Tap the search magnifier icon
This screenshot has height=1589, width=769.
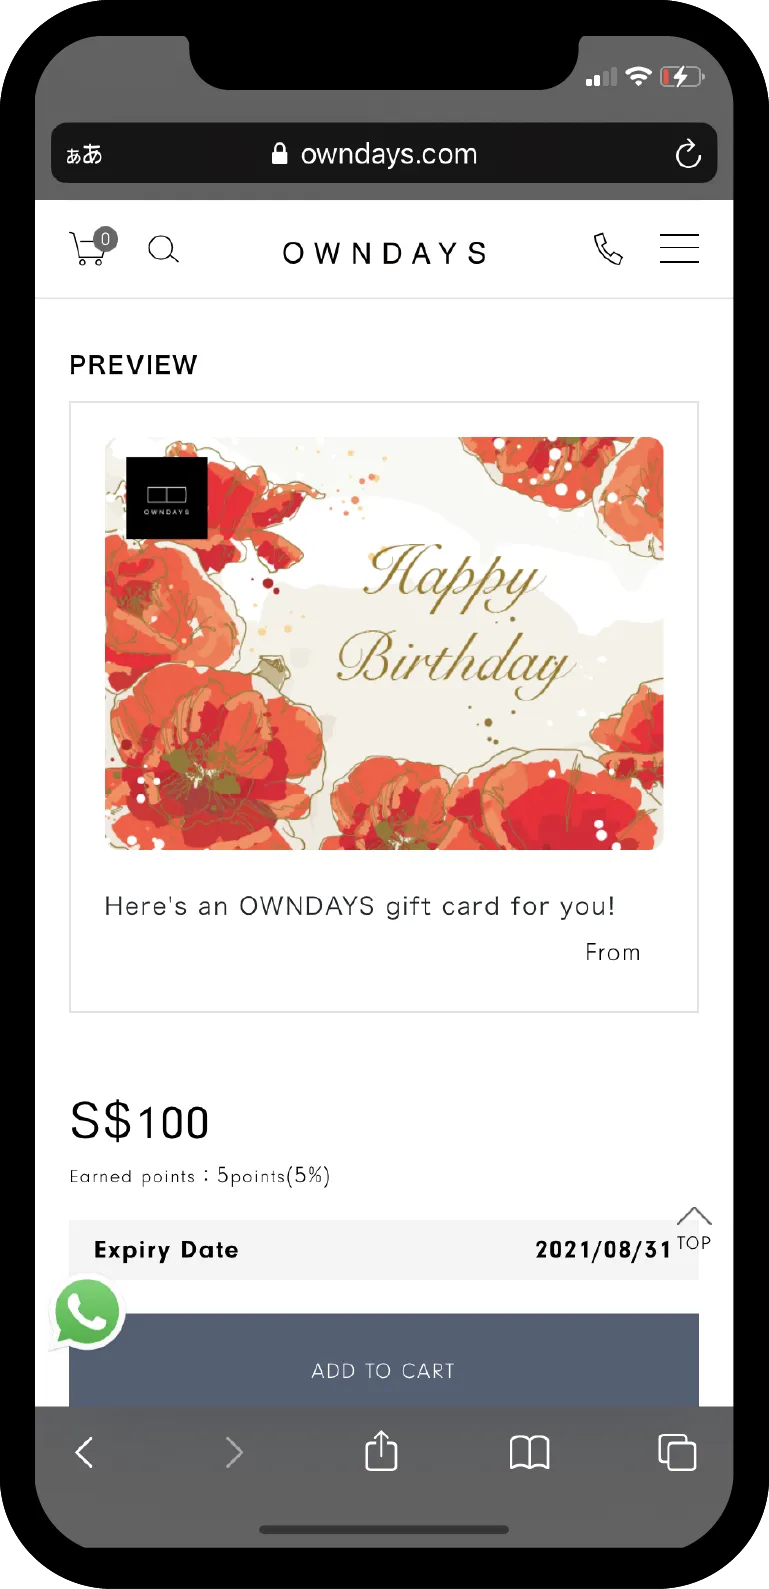coord(163,249)
